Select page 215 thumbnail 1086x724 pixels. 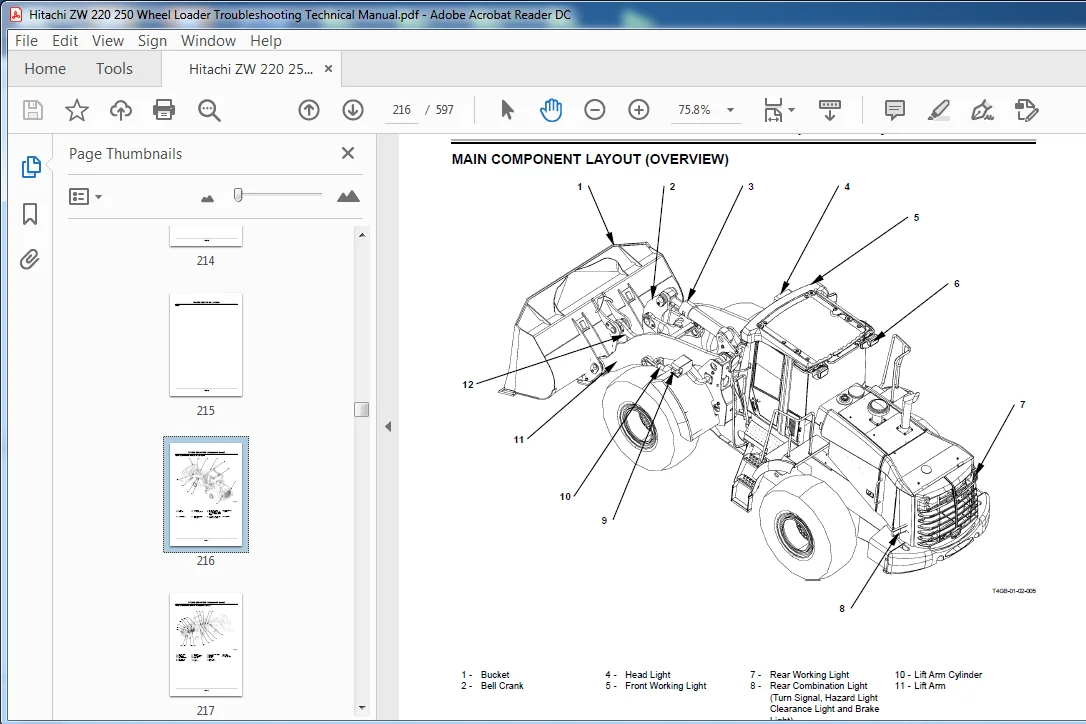206,345
